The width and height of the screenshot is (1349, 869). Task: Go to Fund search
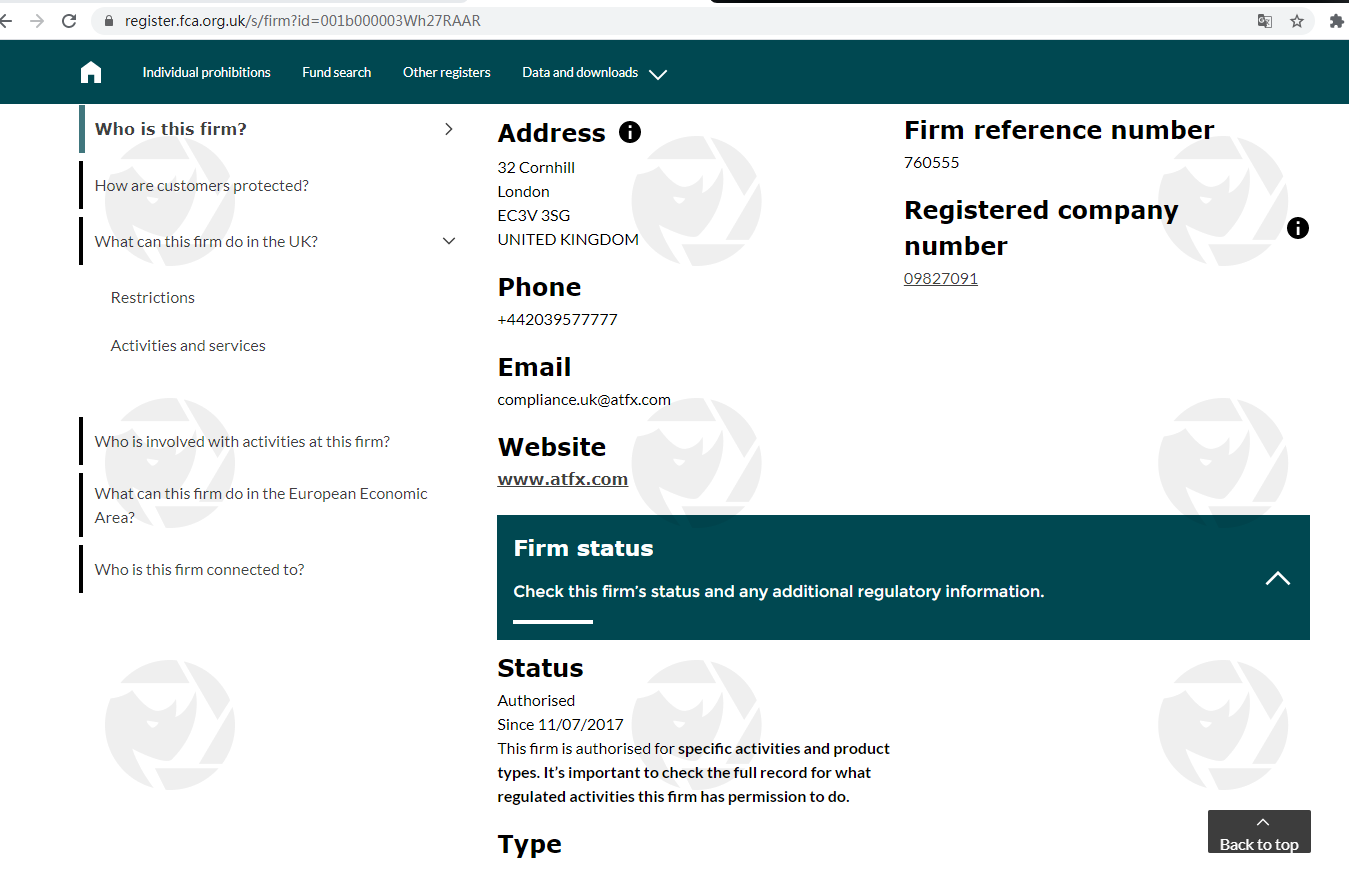(x=336, y=73)
